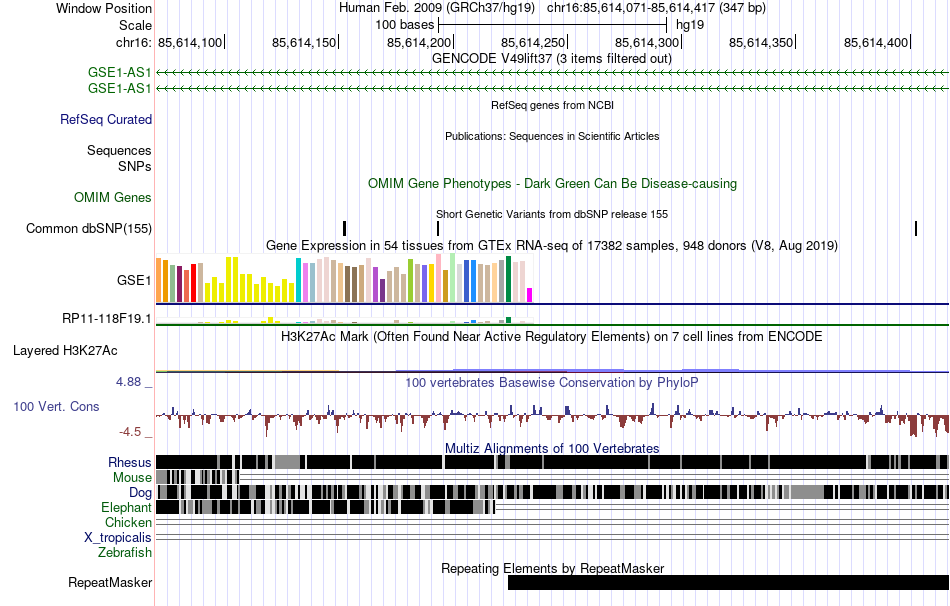Click the GSE1 GTEx expression label
Viewport: 950px width, 606px height.
[134, 281]
